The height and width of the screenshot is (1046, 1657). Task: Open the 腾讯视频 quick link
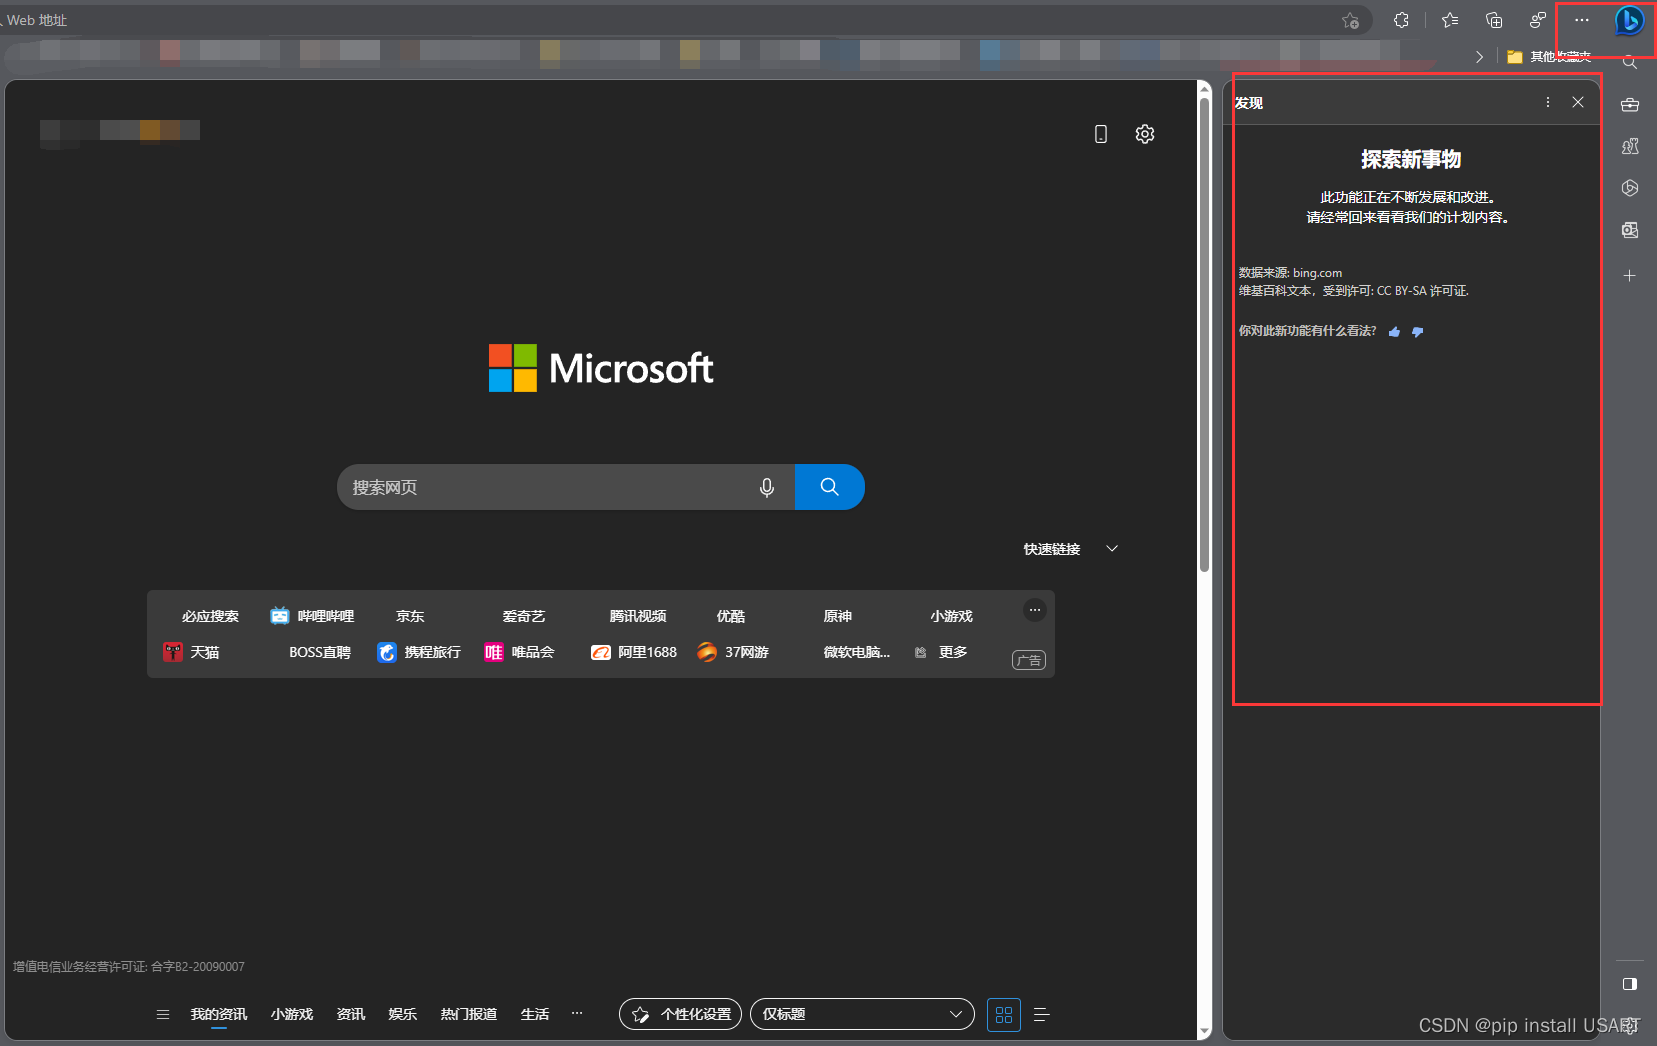[638, 616]
